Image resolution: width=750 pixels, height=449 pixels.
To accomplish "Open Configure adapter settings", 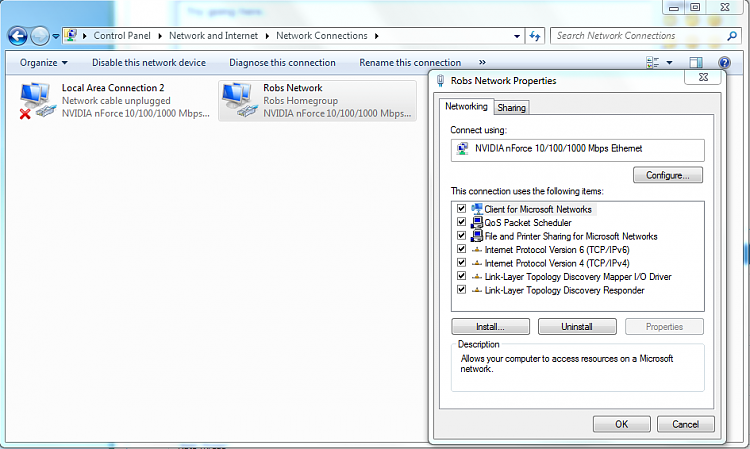I will point(668,175).
